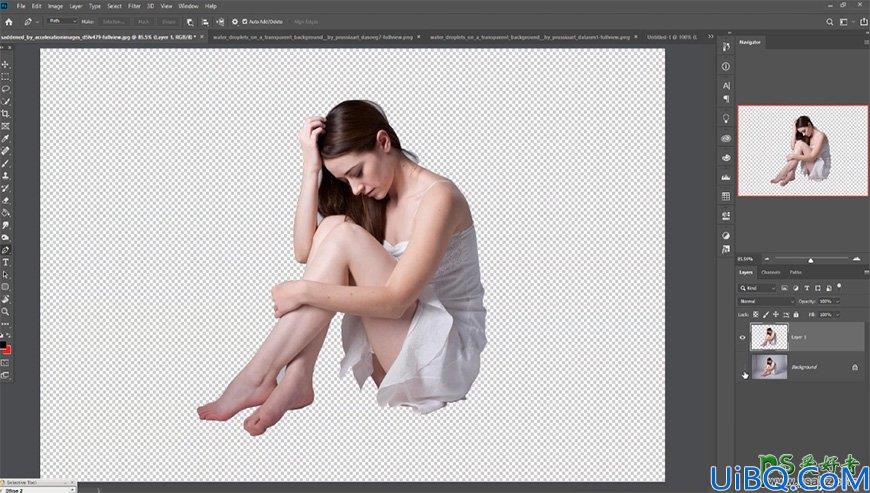Toggle Auto Add/Delete checkbox

tap(245, 22)
